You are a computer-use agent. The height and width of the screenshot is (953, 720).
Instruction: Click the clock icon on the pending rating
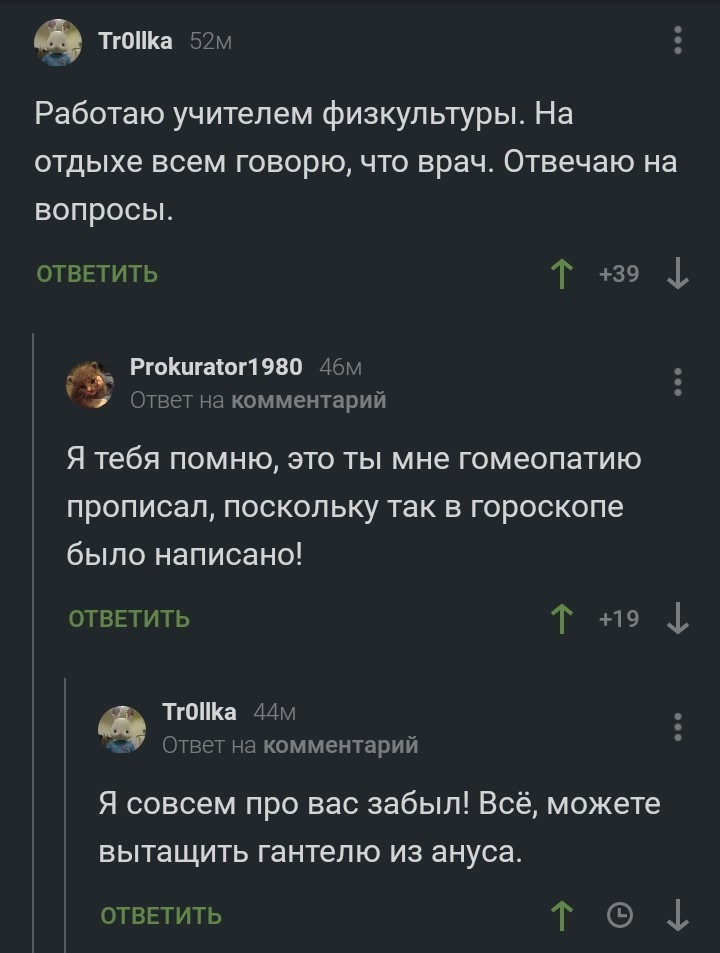pyautogui.click(x=621, y=913)
